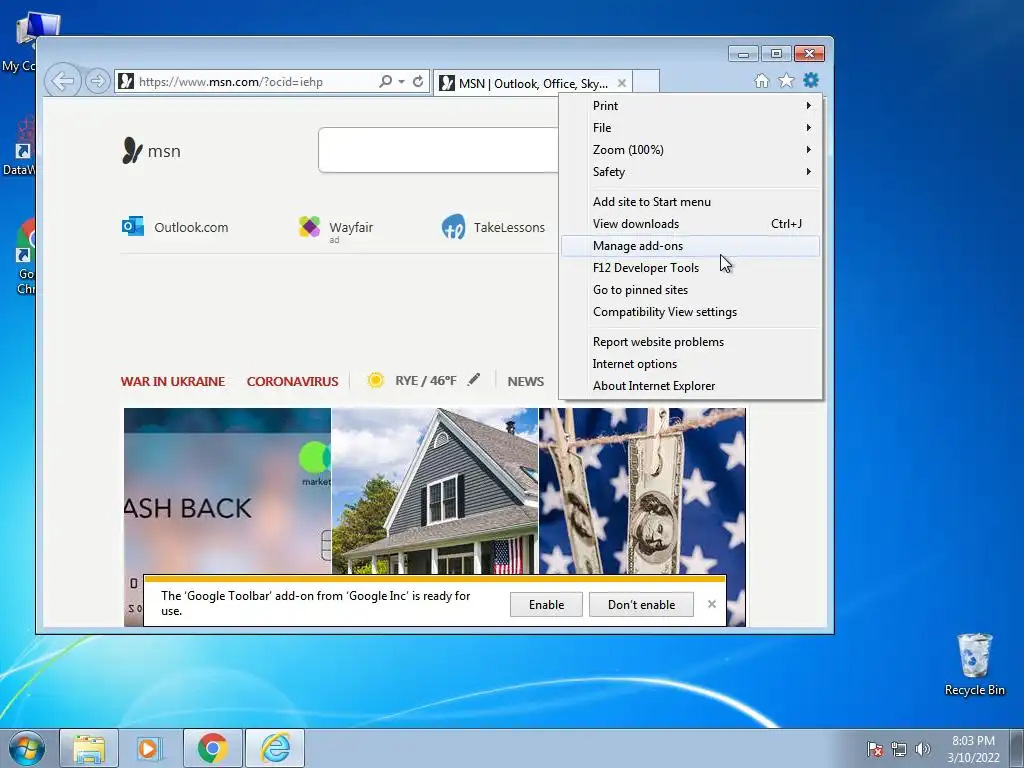Viewport: 1024px width, 768px height.
Task: Launch Google Chrome from taskbar
Action: pyautogui.click(x=212, y=748)
